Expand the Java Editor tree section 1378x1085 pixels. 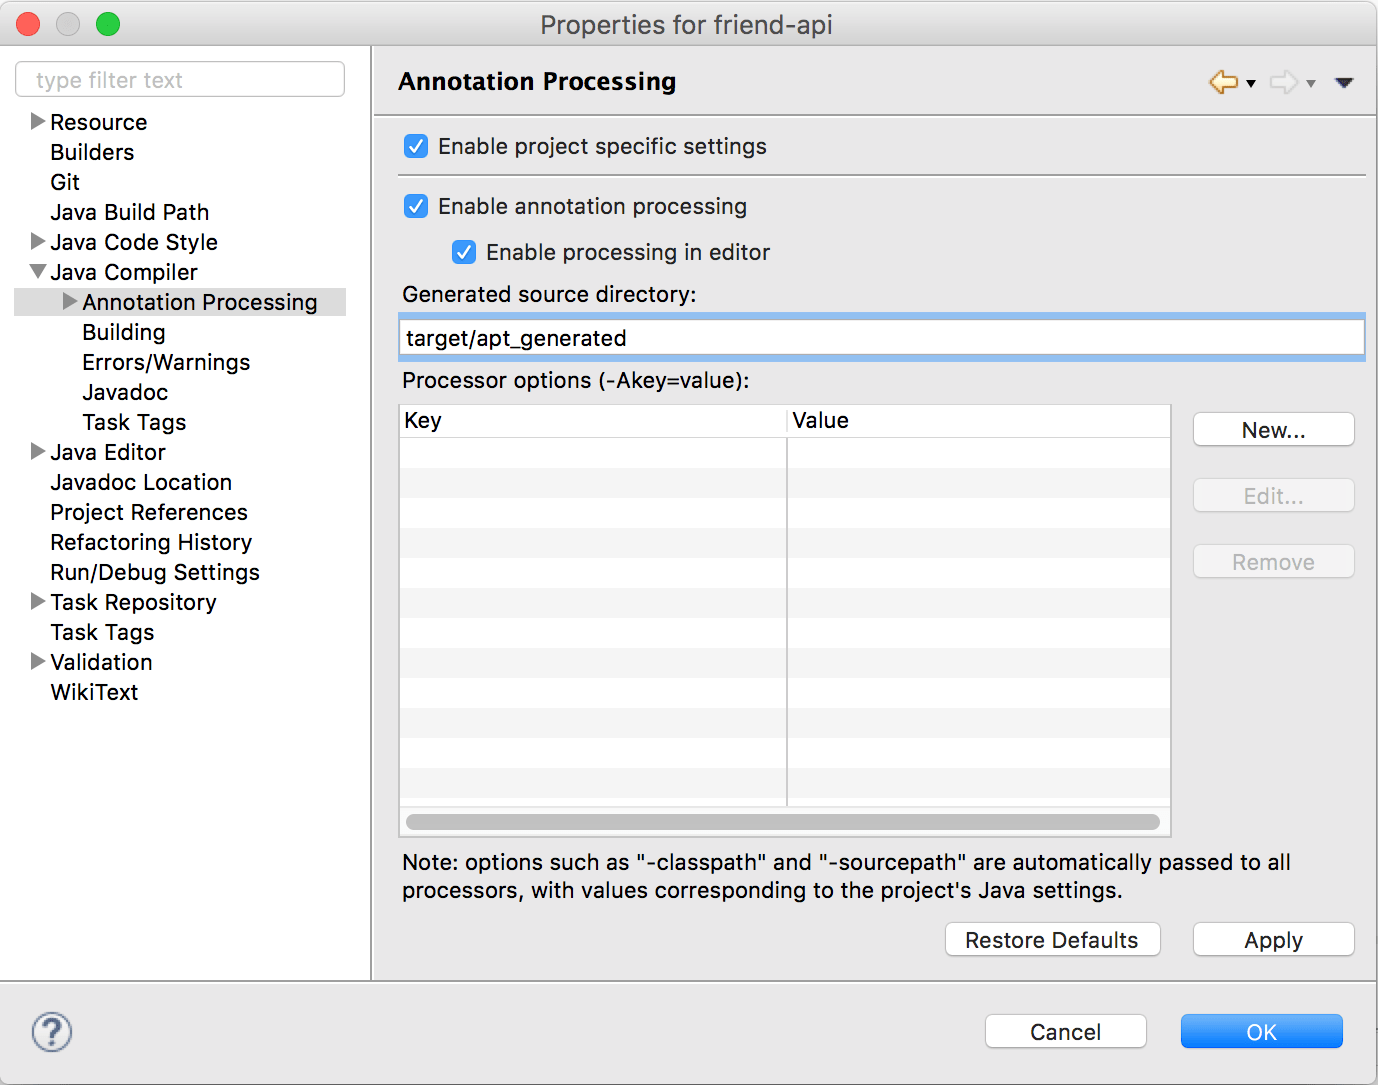coord(37,452)
